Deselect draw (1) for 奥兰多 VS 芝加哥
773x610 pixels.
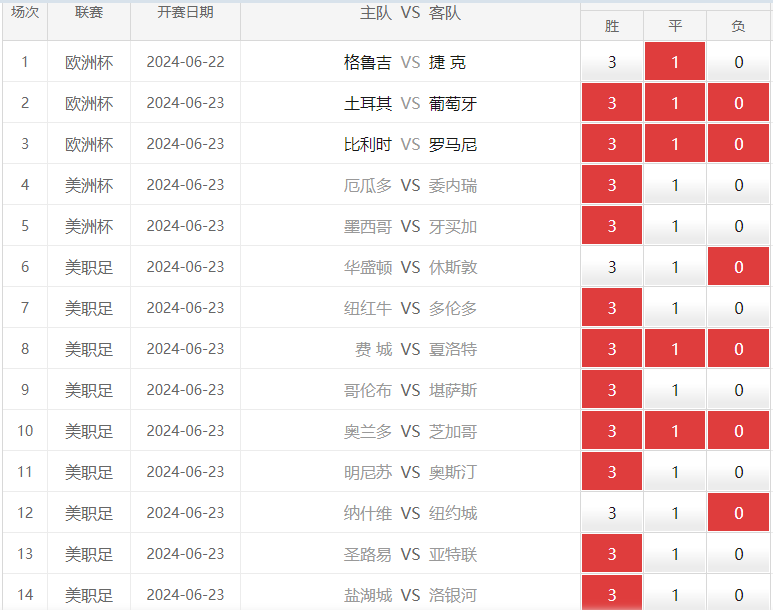pos(675,430)
